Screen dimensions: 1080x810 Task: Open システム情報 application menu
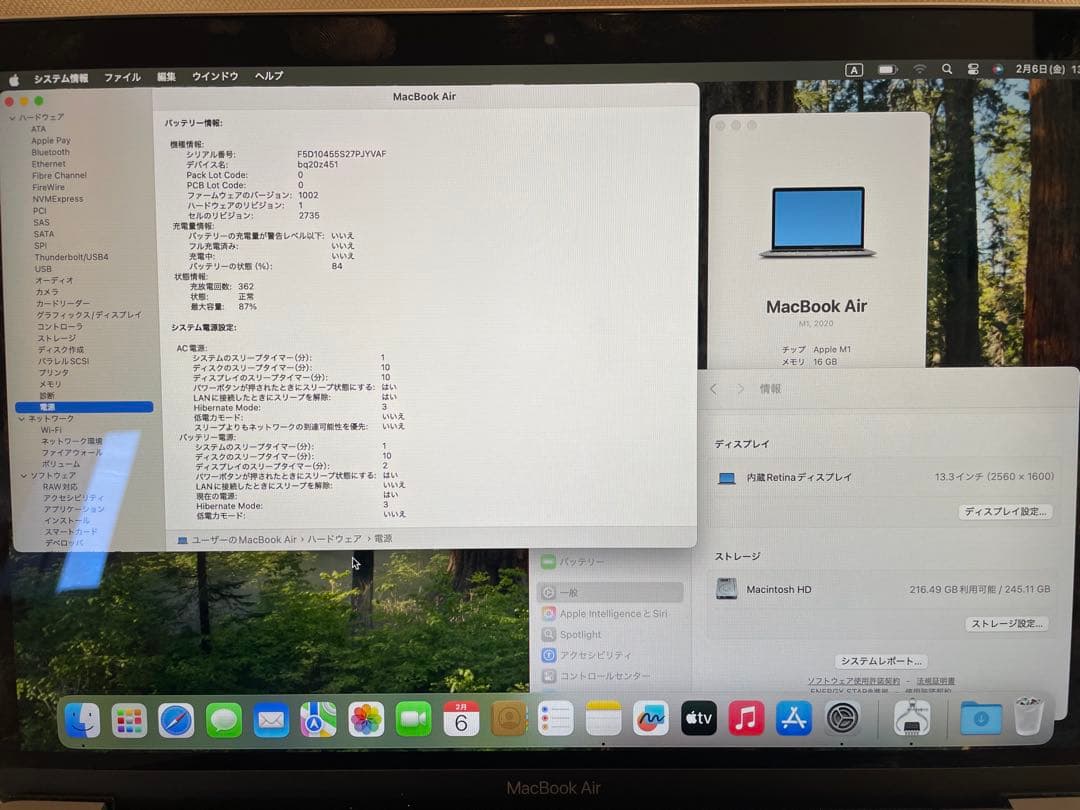(x=61, y=79)
